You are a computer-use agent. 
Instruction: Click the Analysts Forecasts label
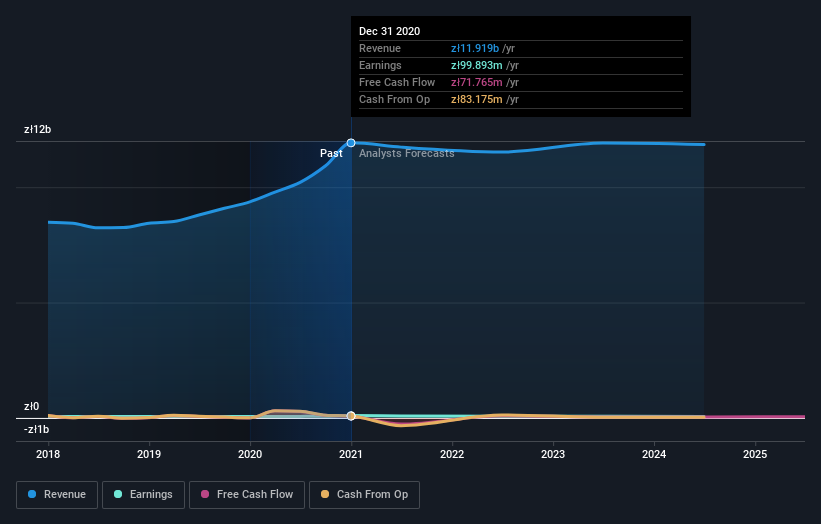[407, 153]
